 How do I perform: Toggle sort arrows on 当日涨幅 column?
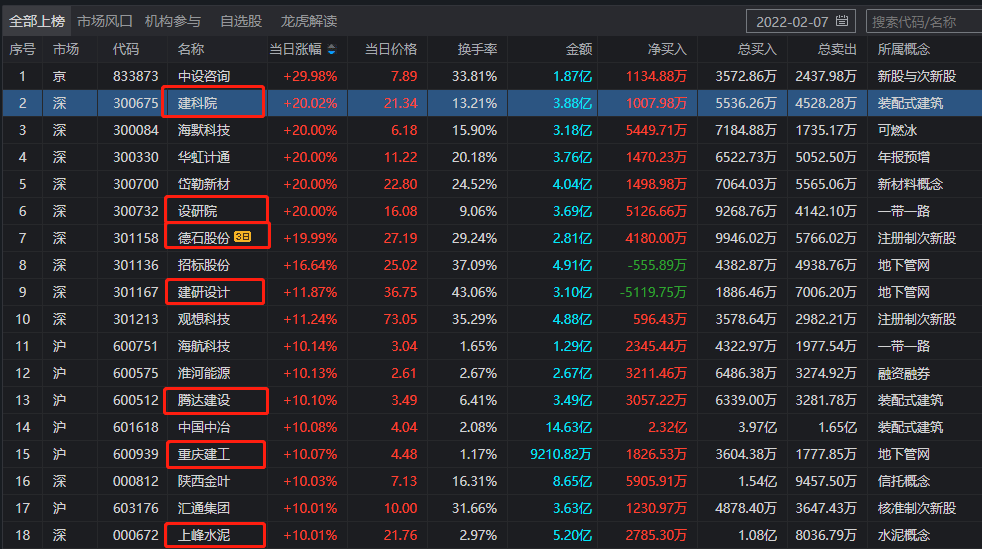coord(332,49)
